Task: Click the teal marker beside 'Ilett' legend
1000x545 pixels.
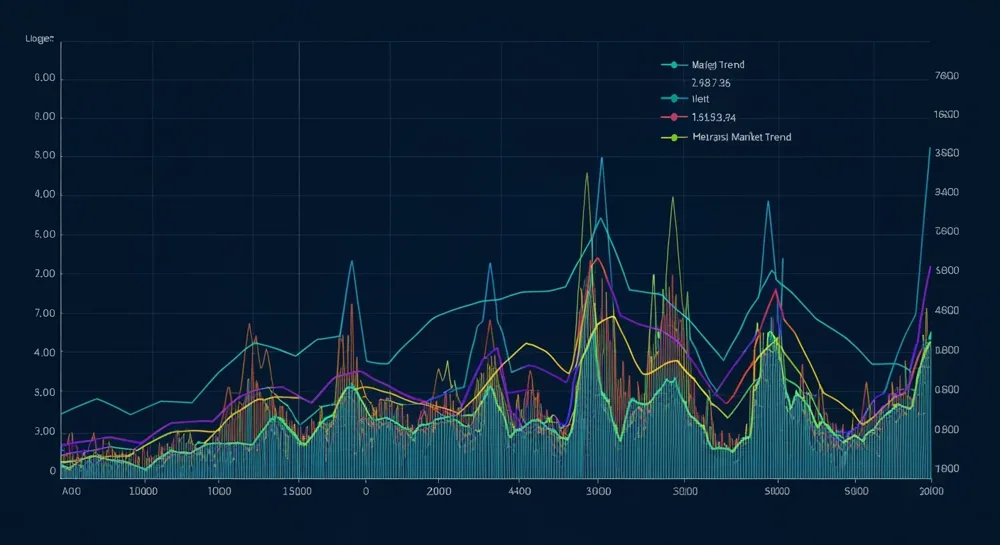Action: pyautogui.click(x=674, y=99)
